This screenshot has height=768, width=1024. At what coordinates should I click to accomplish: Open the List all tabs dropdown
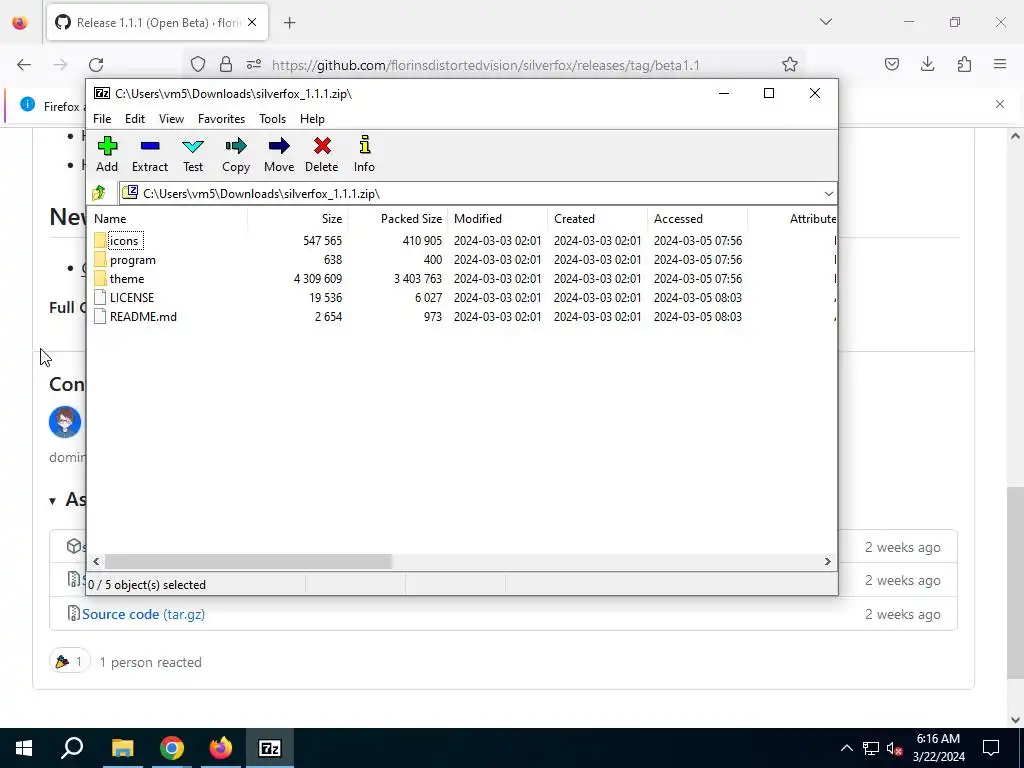(x=825, y=22)
